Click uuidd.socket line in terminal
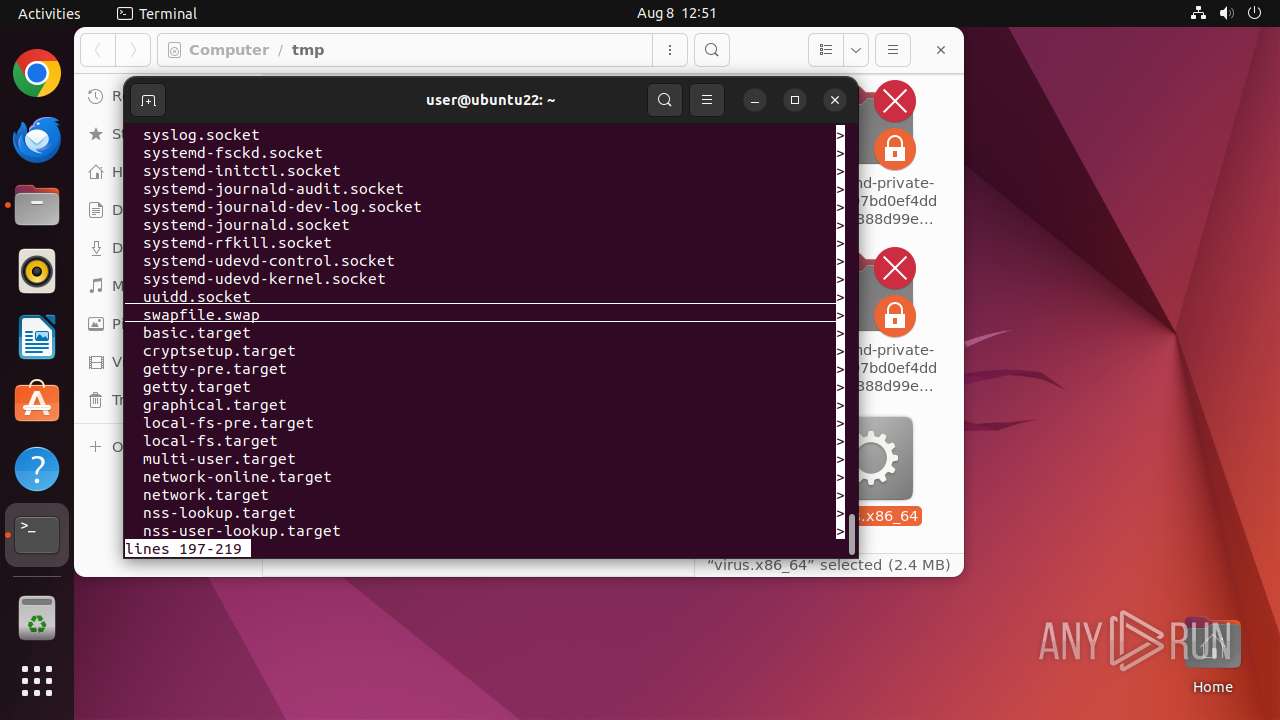1280x720 pixels. click(x=197, y=297)
